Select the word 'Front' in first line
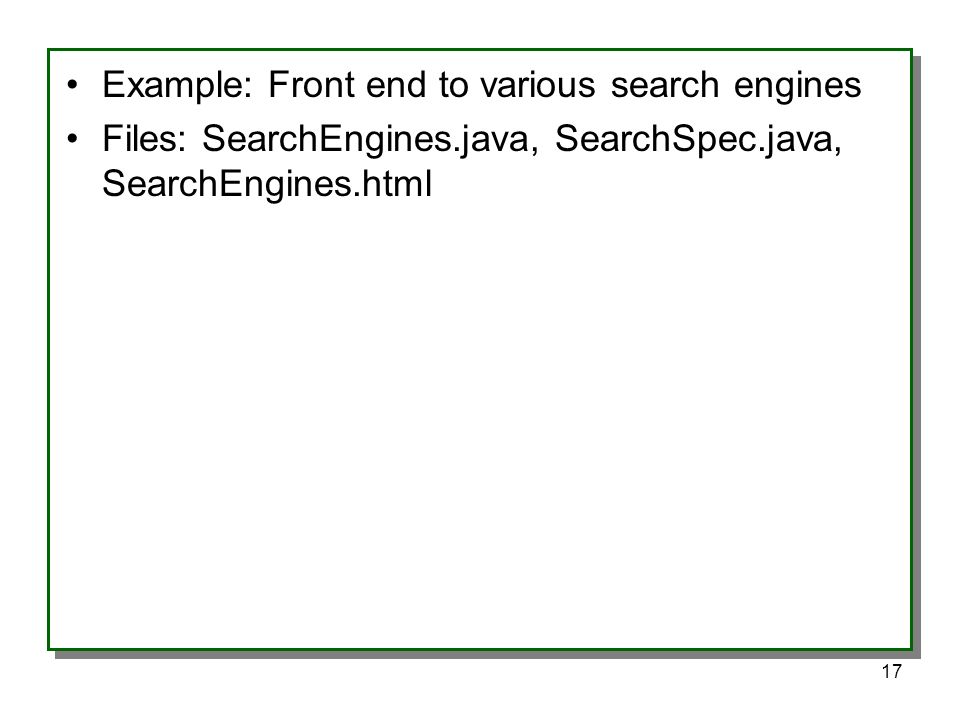The image size is (960, 720). 312,84
